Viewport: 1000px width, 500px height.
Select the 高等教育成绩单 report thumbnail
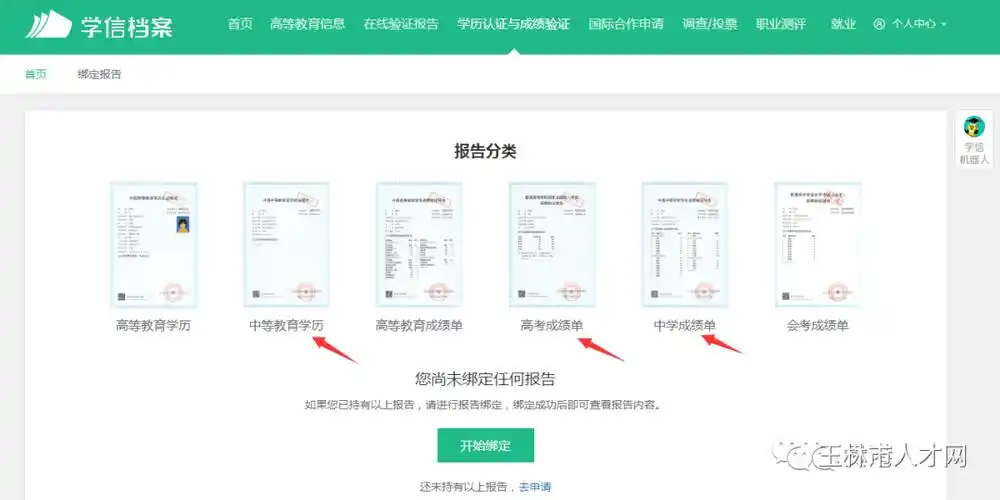click(419, 245)
